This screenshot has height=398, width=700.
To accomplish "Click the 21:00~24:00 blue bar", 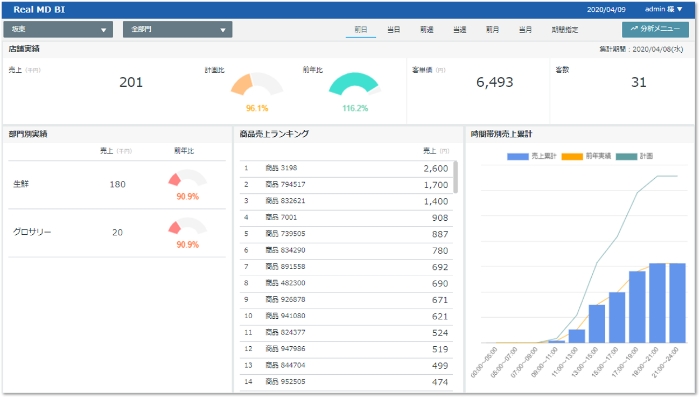I will coord(677,303).
